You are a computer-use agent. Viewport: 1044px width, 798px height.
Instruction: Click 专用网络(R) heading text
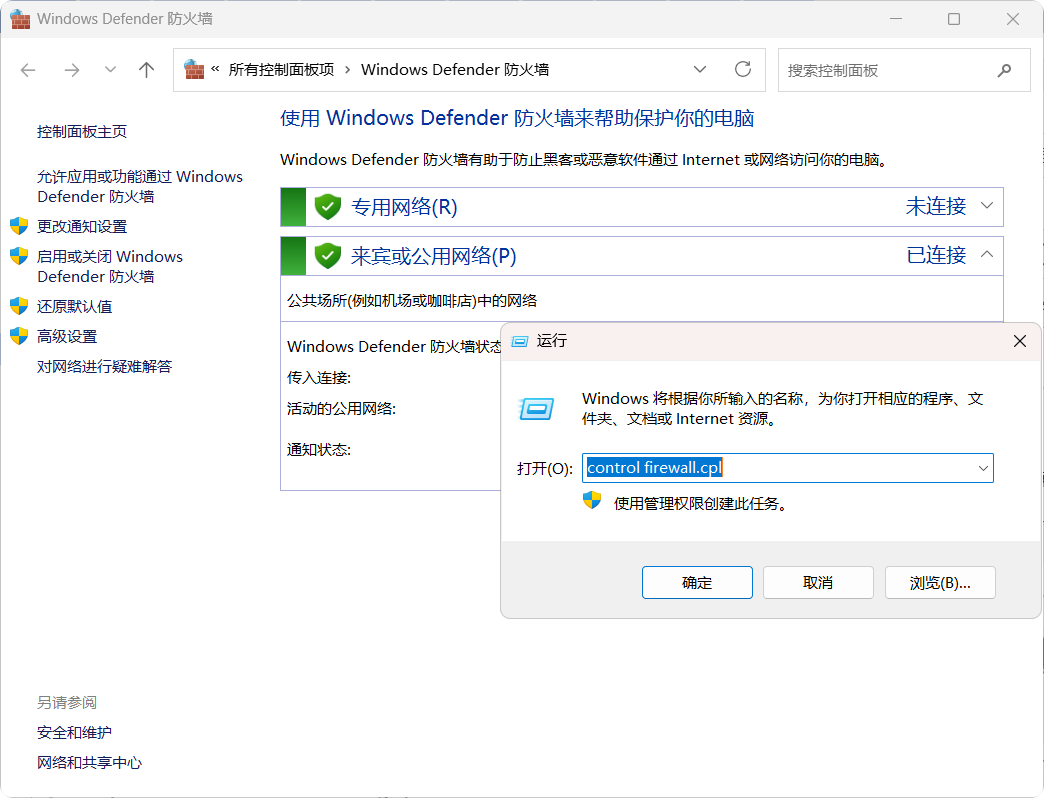click(x=404, y=207)
